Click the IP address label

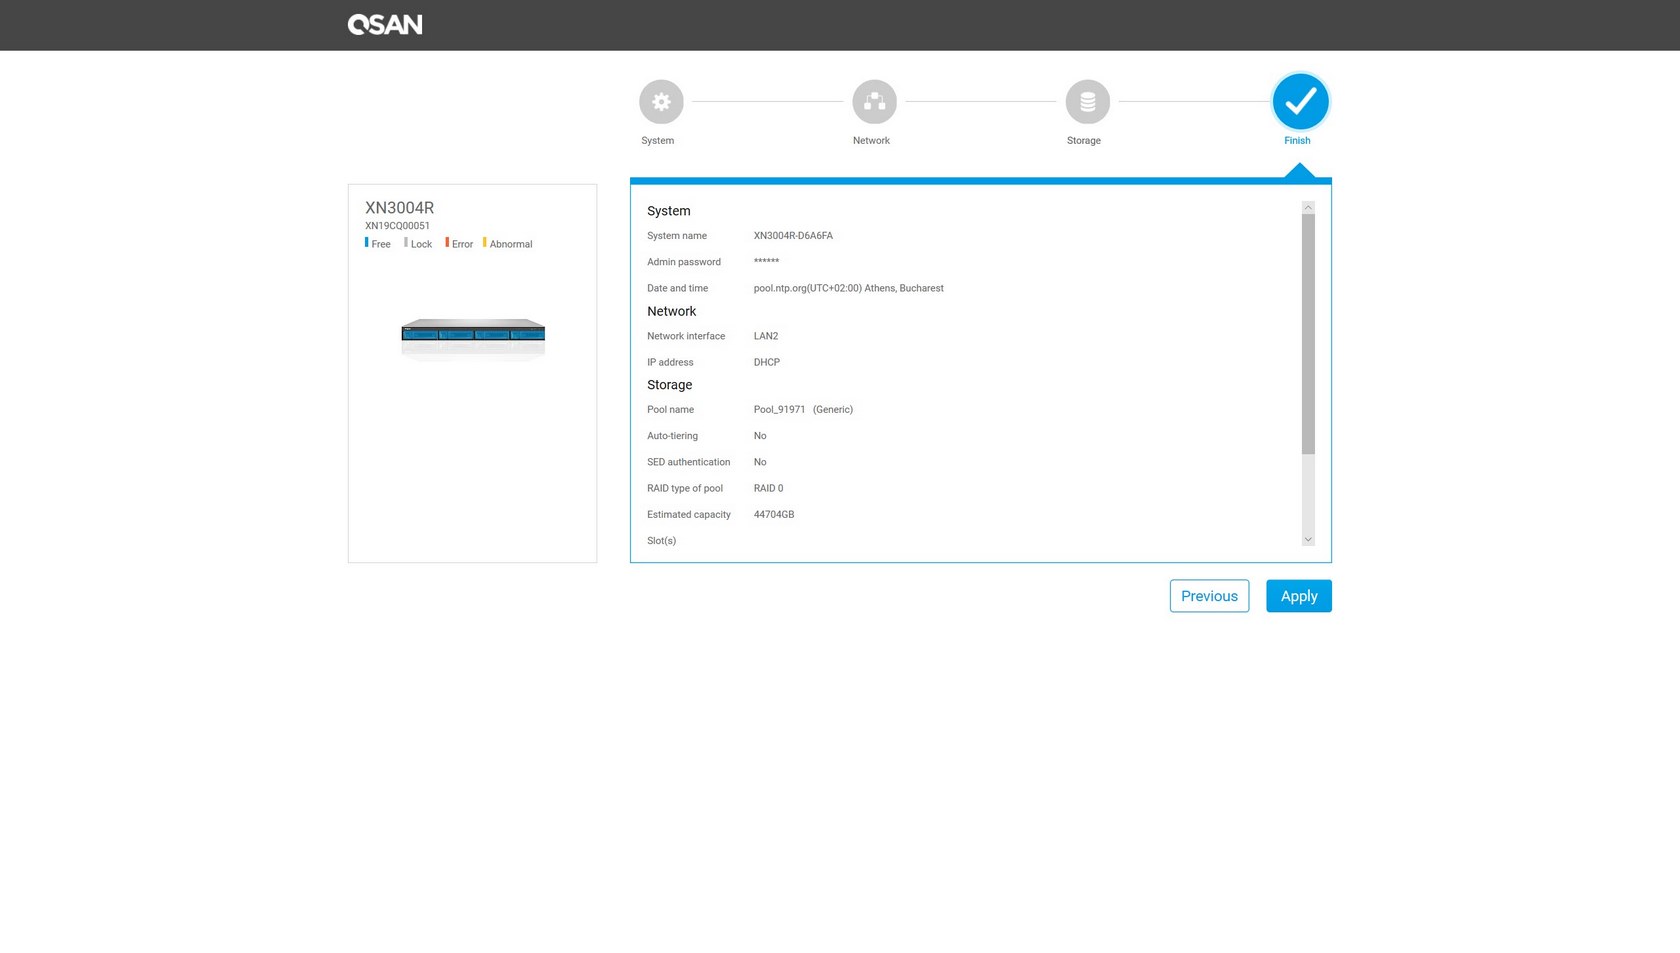tap(670, 362)
